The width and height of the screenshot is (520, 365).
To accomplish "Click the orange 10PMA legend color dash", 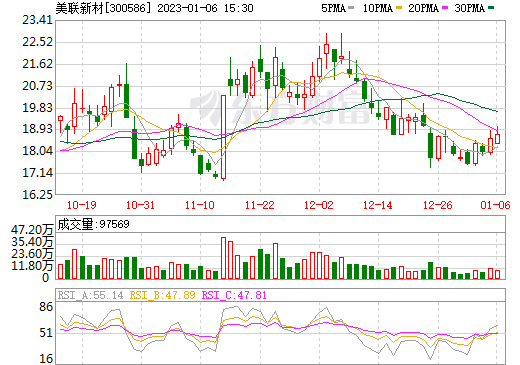I will click(x=399, y=8).
